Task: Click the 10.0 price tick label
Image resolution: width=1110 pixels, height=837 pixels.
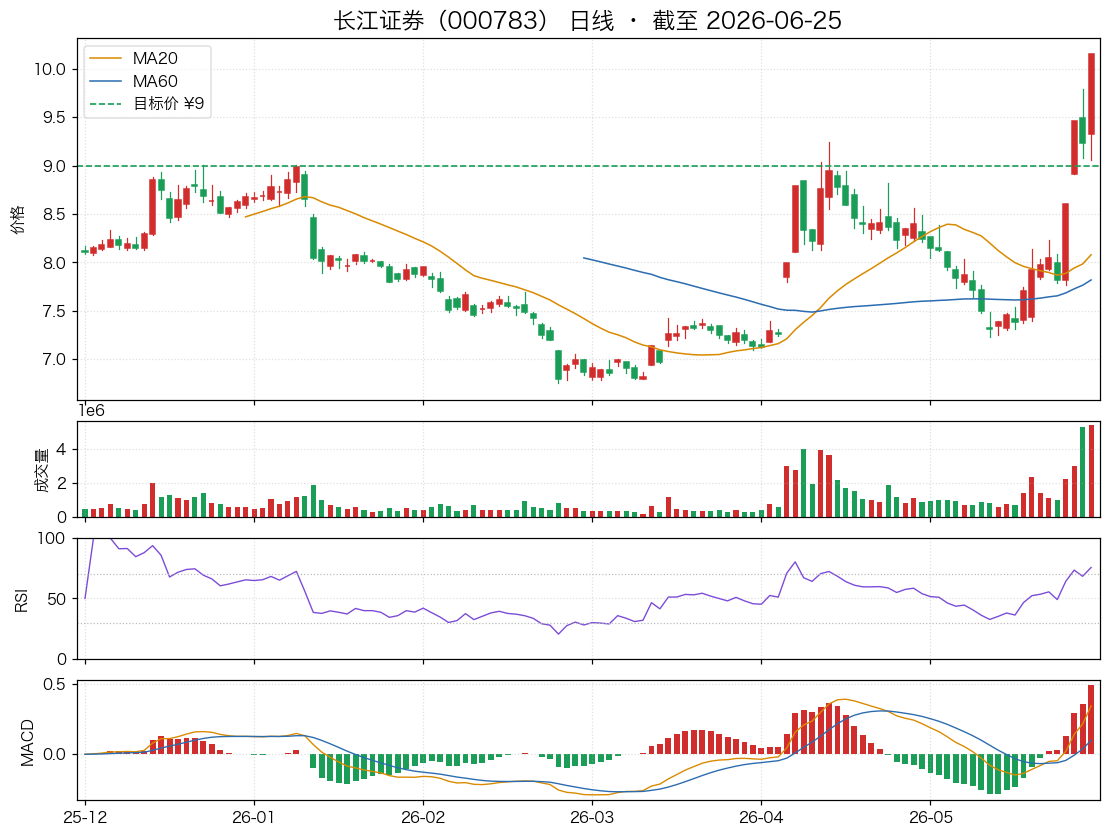Action: tap(50, 69)
